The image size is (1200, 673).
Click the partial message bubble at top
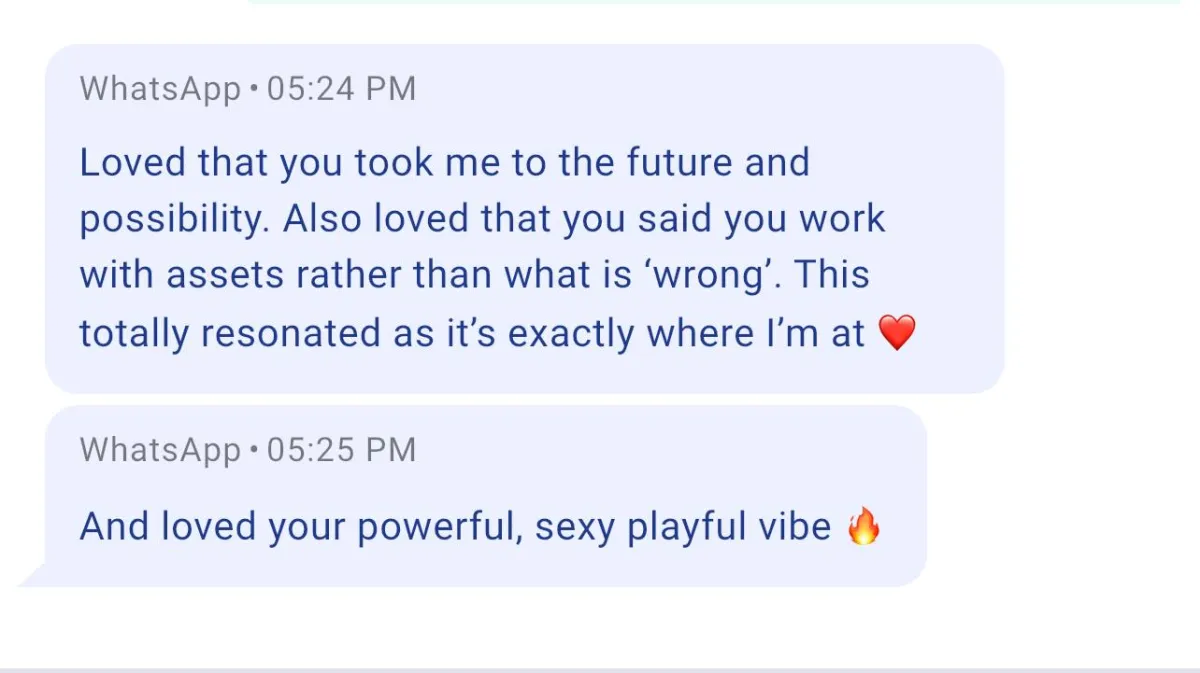click(715, 2)
